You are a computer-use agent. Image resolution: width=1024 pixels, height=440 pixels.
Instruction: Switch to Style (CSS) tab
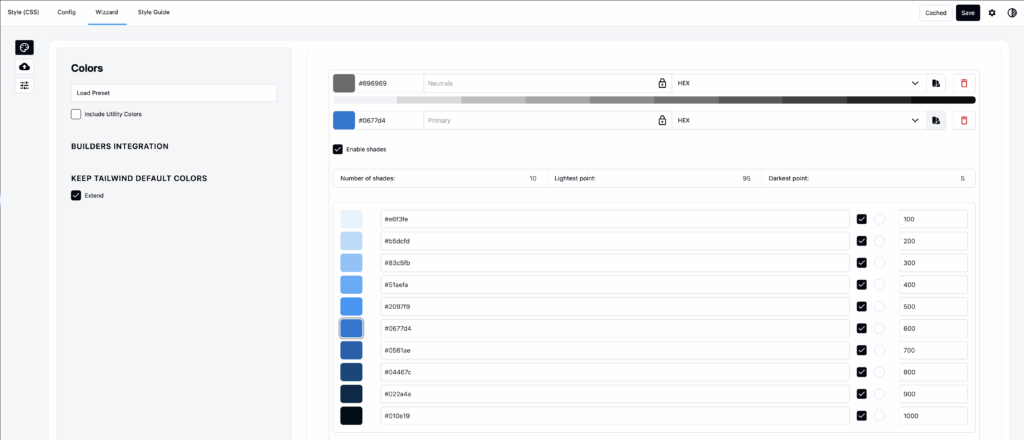click(x=23, y=12)
